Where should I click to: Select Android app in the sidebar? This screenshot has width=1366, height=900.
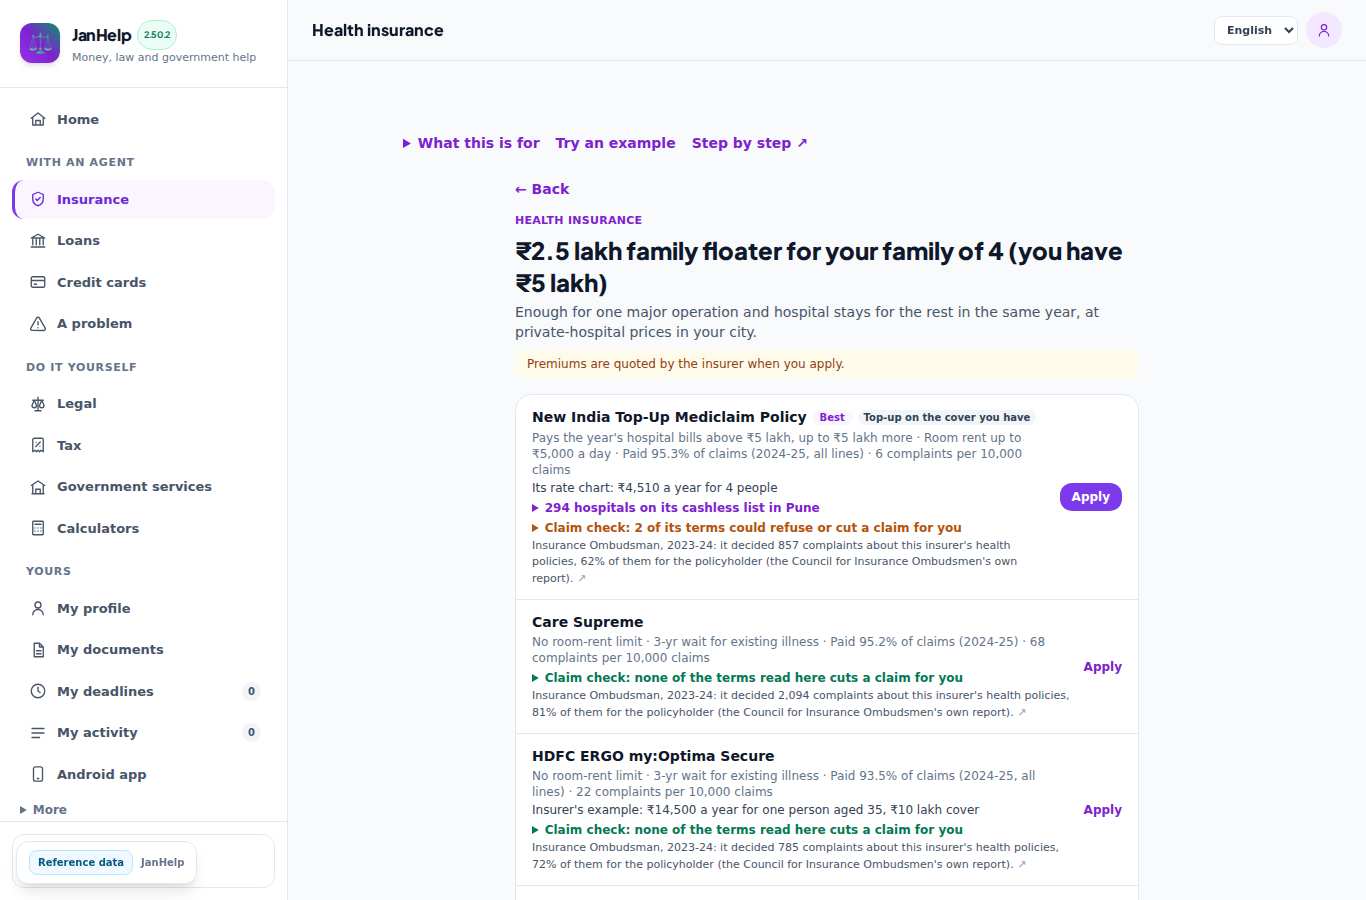point(143,774)
